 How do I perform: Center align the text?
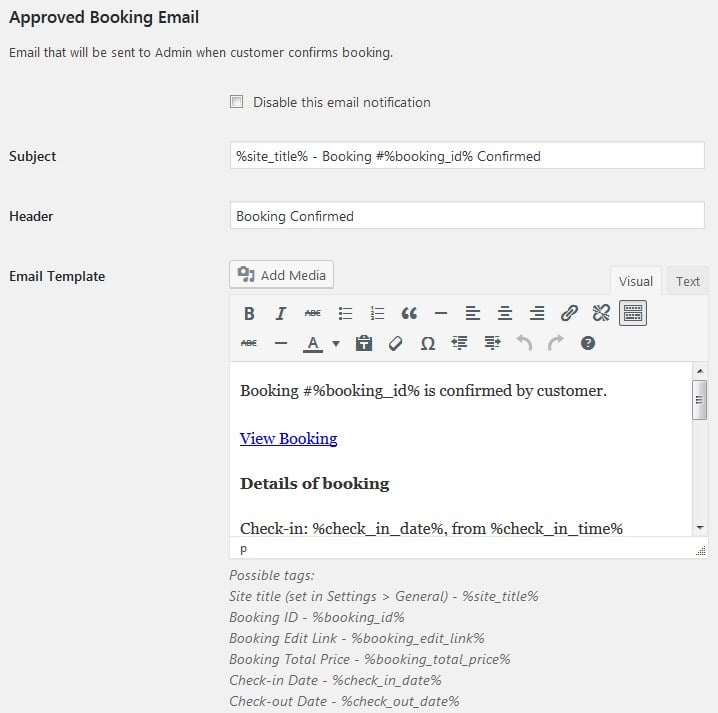[x=505, y=313]
